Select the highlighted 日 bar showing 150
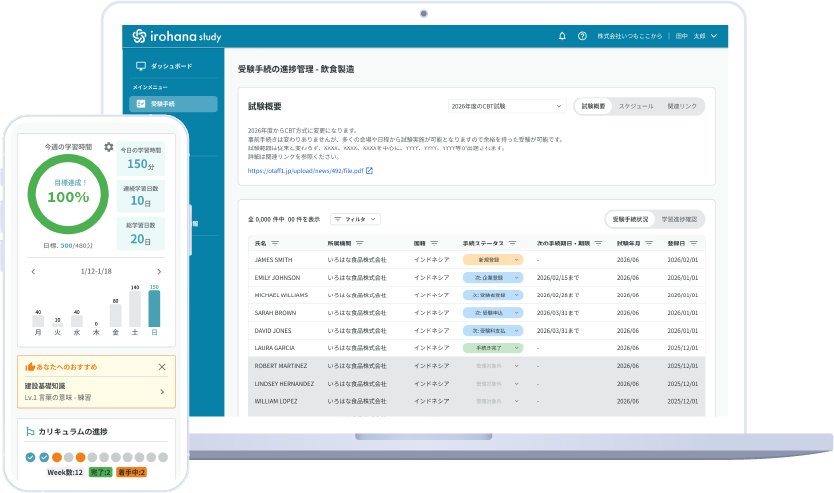This screenshot has height=493, width=834. click(x=154, y=309)
